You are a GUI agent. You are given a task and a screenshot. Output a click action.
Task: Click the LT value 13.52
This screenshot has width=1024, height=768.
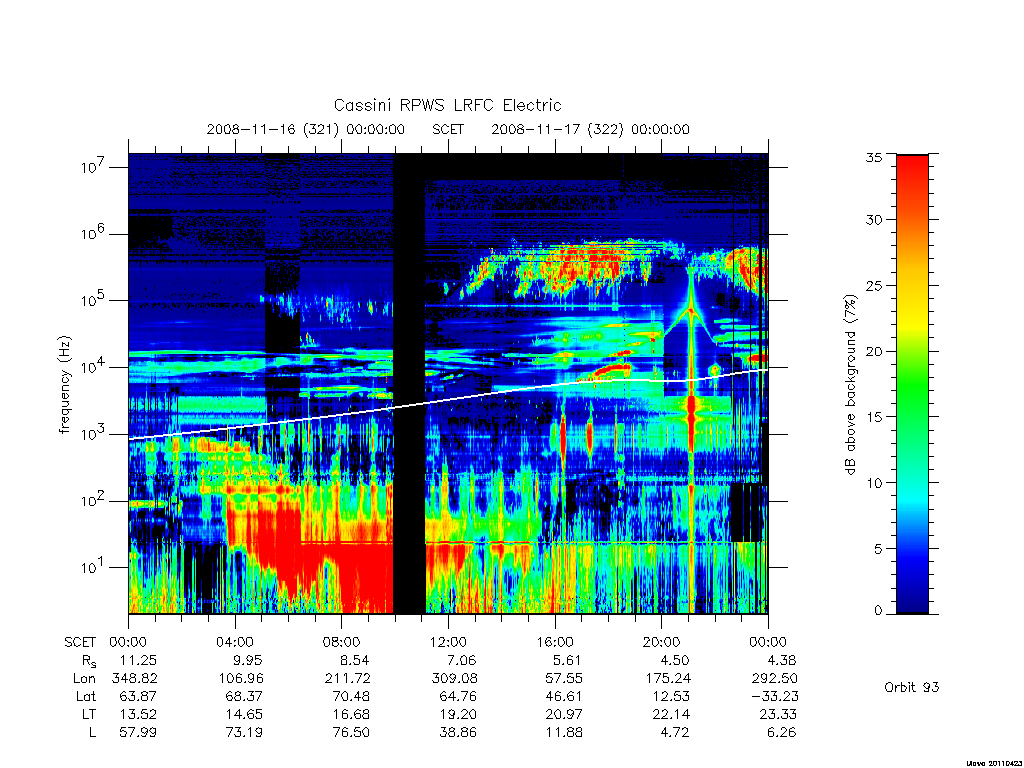pyautogui.click(x=138, y=714)
